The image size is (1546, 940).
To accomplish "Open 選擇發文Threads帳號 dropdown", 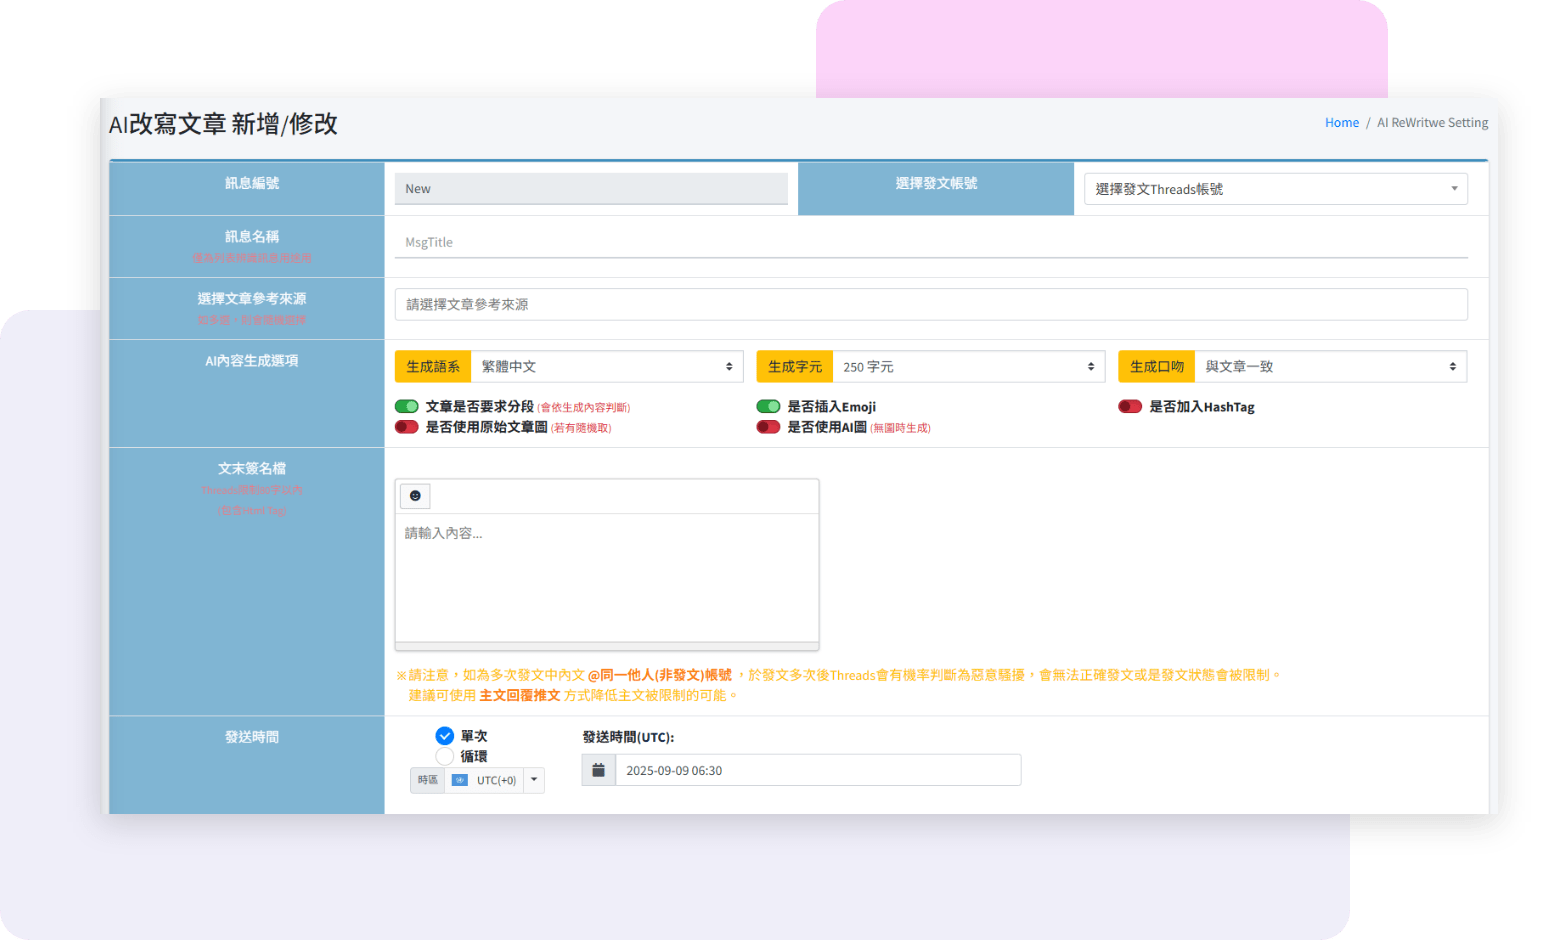I will tap(1275, 189).
